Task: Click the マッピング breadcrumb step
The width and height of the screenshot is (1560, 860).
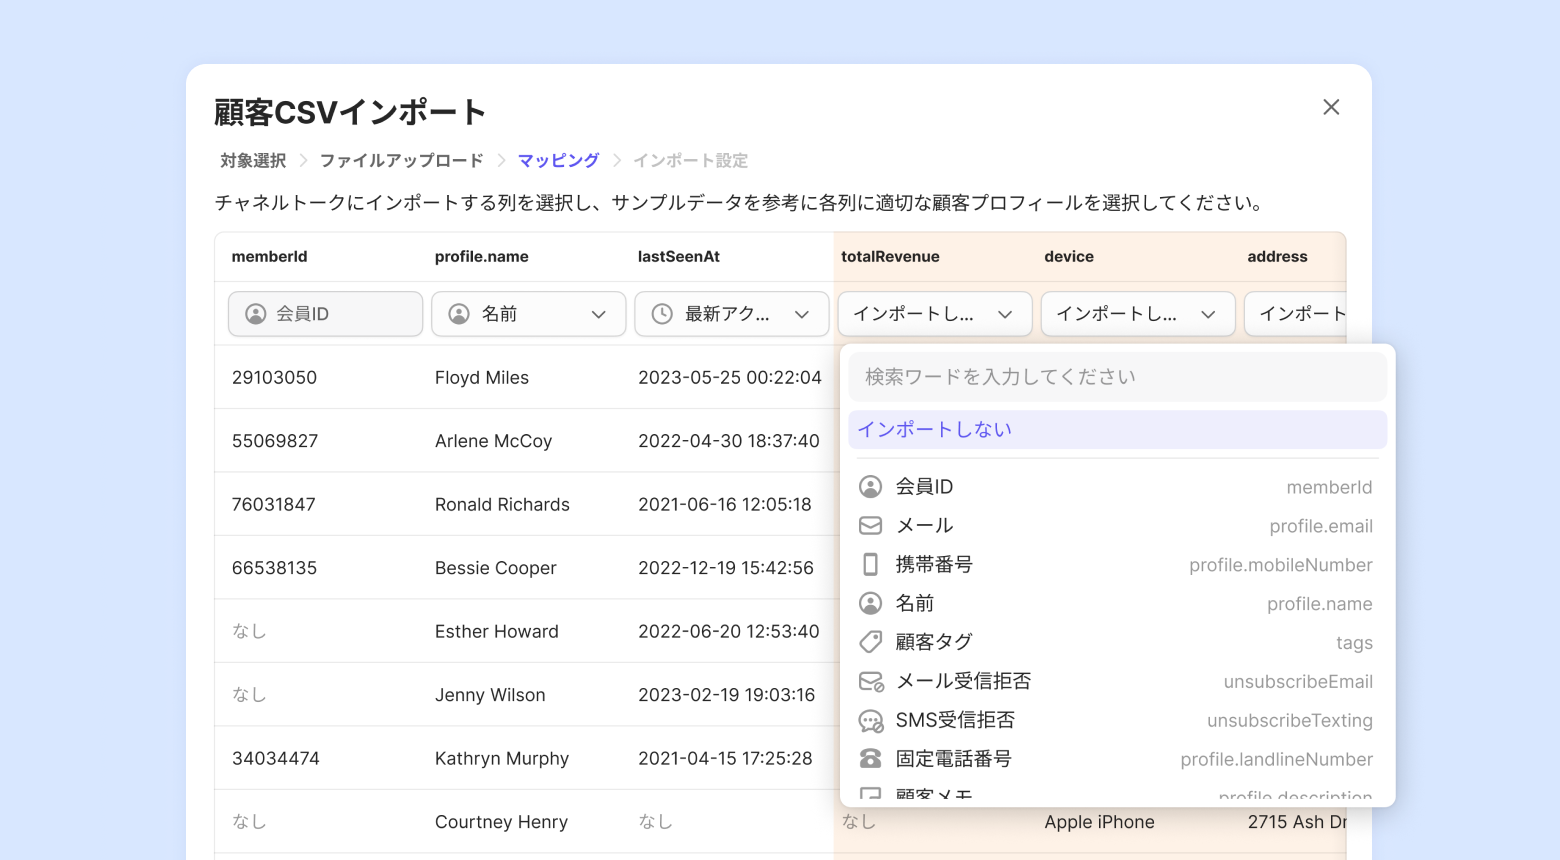Action: (x=558, y=161)
